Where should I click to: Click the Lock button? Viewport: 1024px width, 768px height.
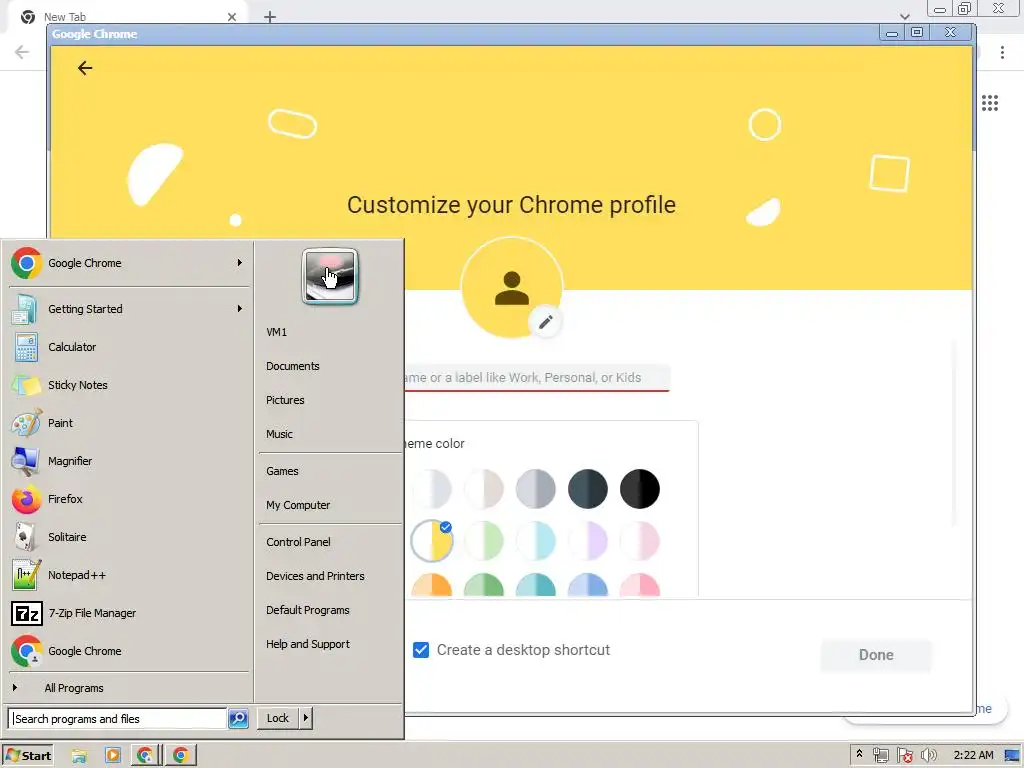(x=278, y=718)
